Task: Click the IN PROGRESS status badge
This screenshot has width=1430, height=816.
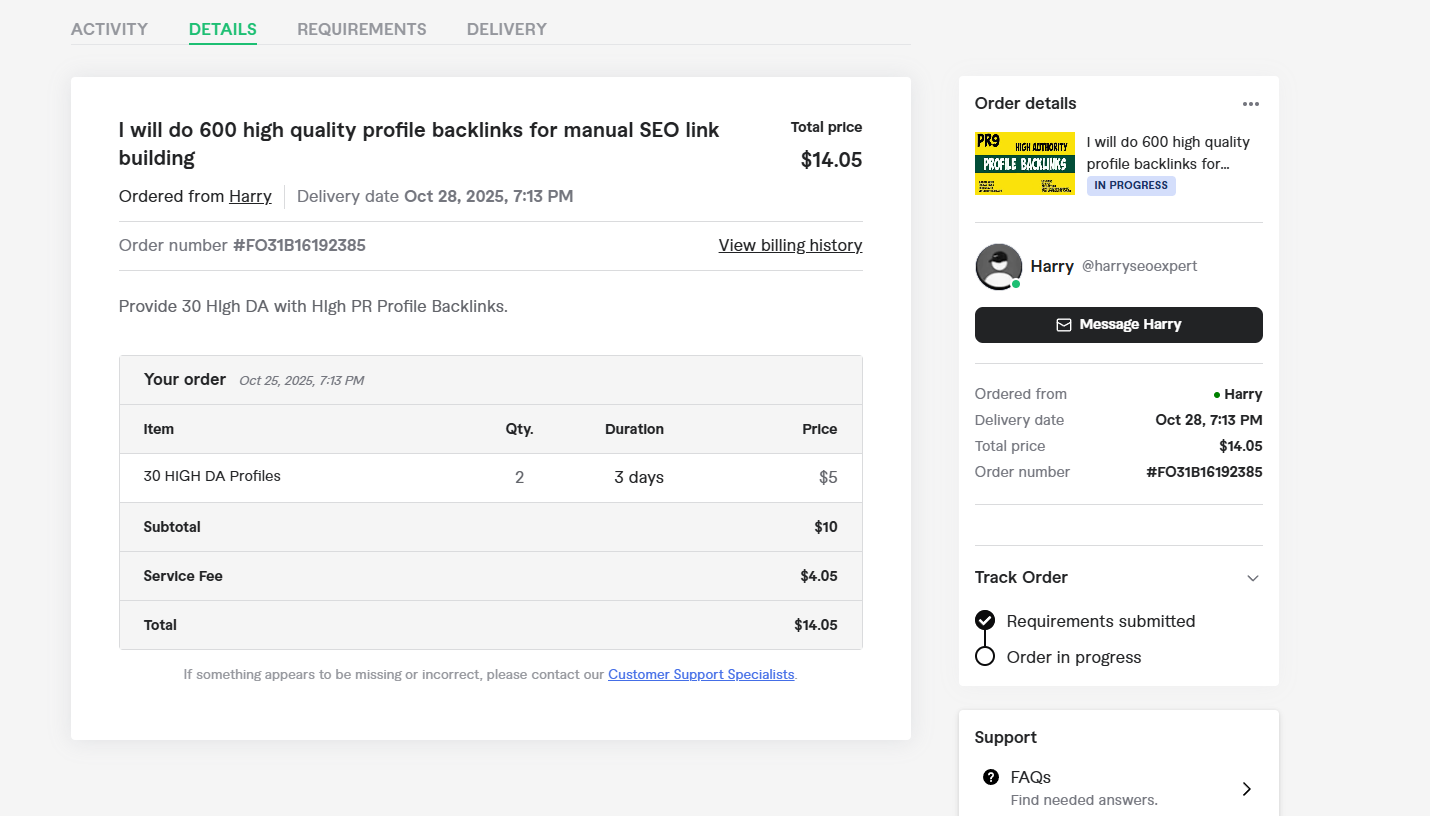Action: click(x=1131, y=186)
